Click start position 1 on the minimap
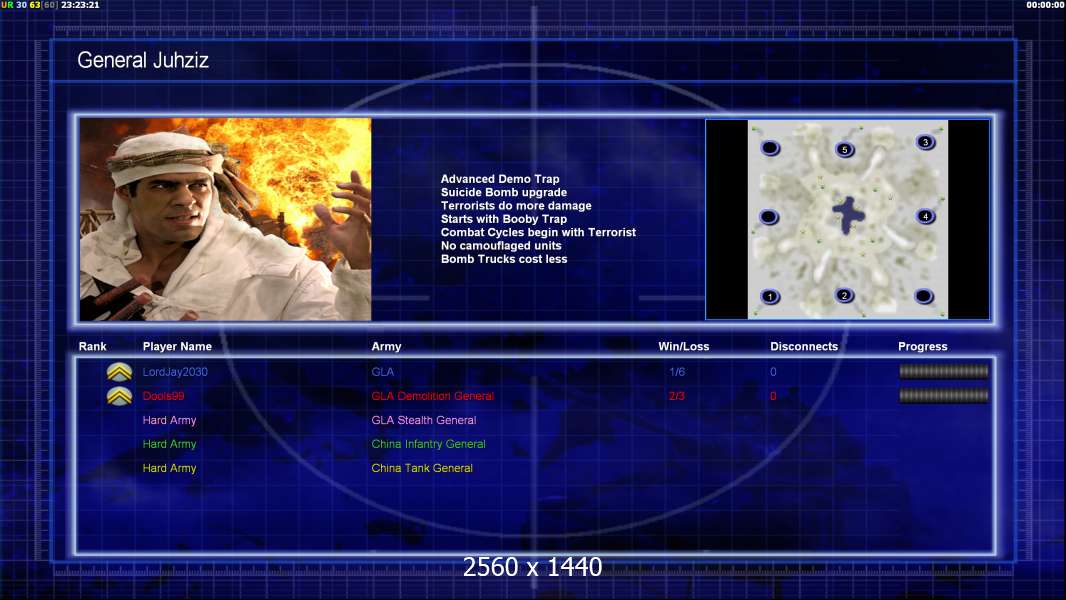 coord(770,296)
